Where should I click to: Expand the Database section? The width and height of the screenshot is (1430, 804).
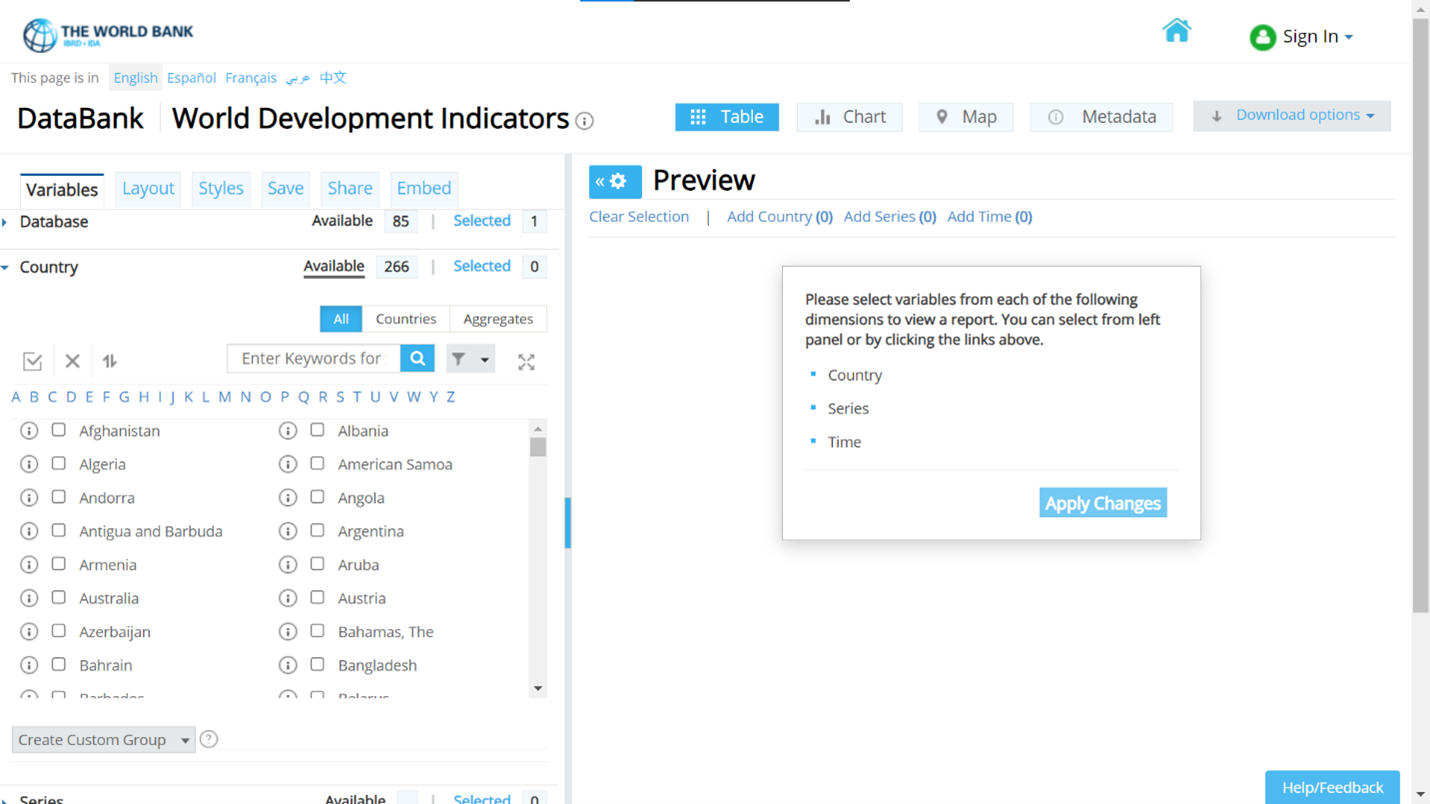pyautogui.click(x=6, y=222)
